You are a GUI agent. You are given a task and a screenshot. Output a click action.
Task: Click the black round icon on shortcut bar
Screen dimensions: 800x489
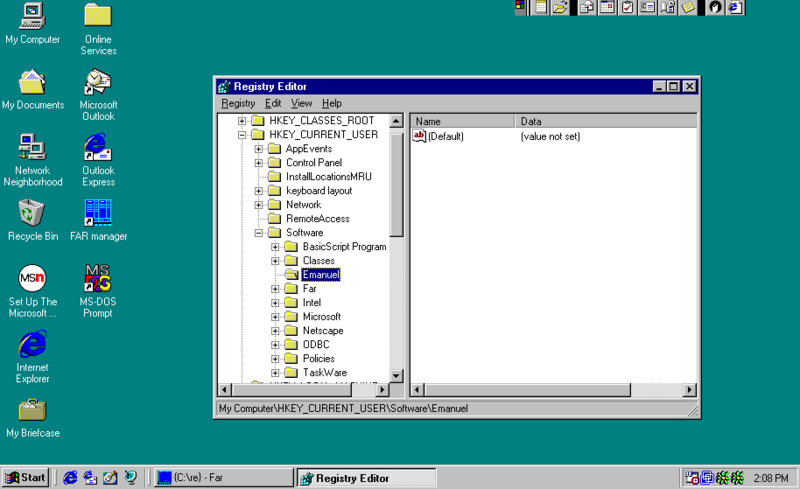coord(715,7)
